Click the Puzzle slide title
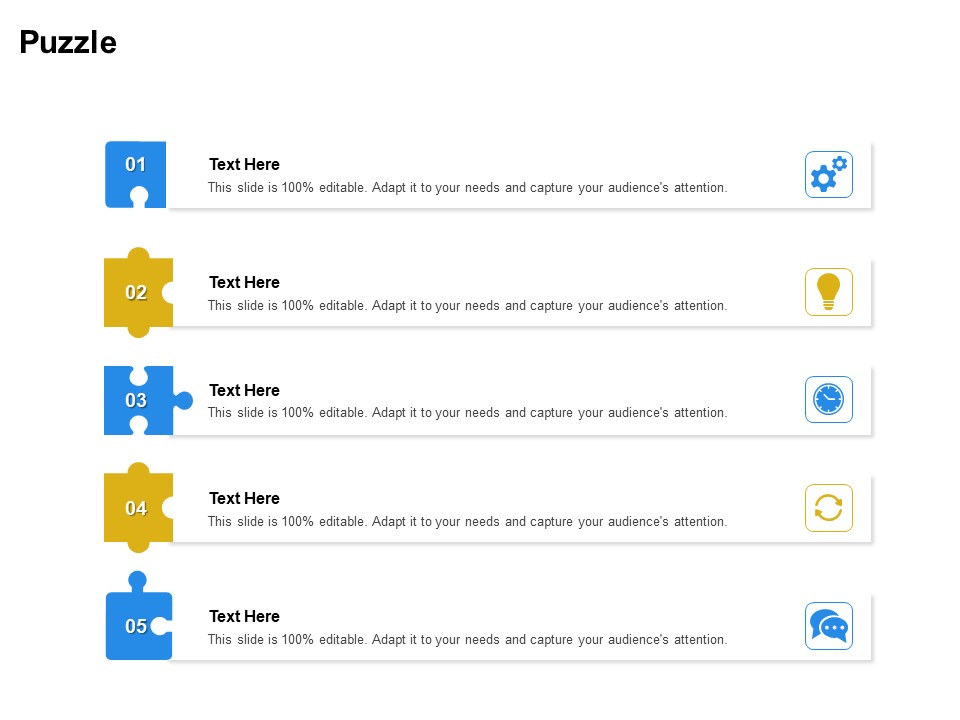The height and width of the screenshot is (720, 960). (68, 42)
